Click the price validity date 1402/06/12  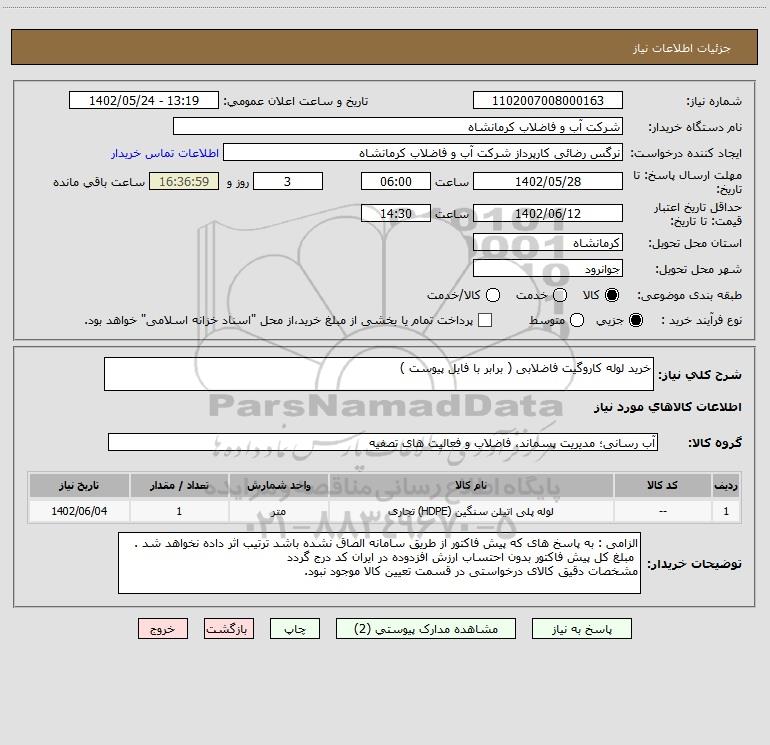[x=548, y=214]
